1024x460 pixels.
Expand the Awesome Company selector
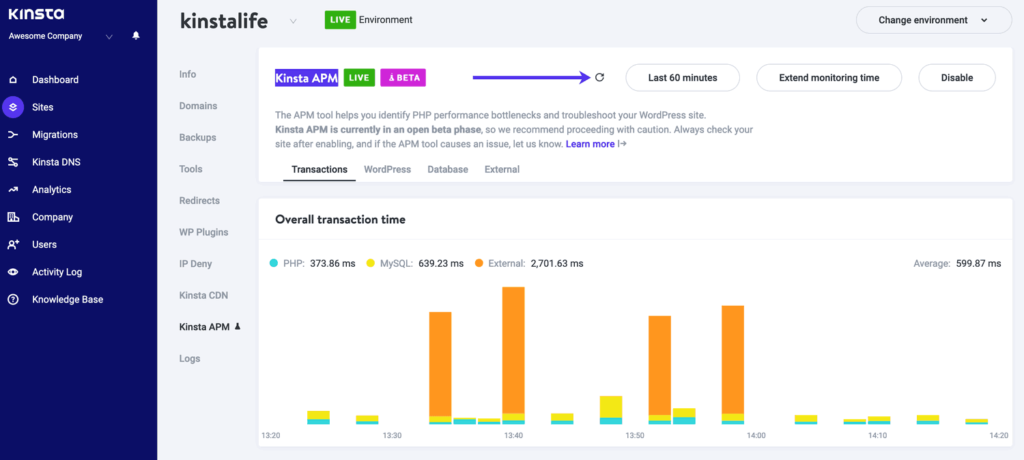coord(109,37)
